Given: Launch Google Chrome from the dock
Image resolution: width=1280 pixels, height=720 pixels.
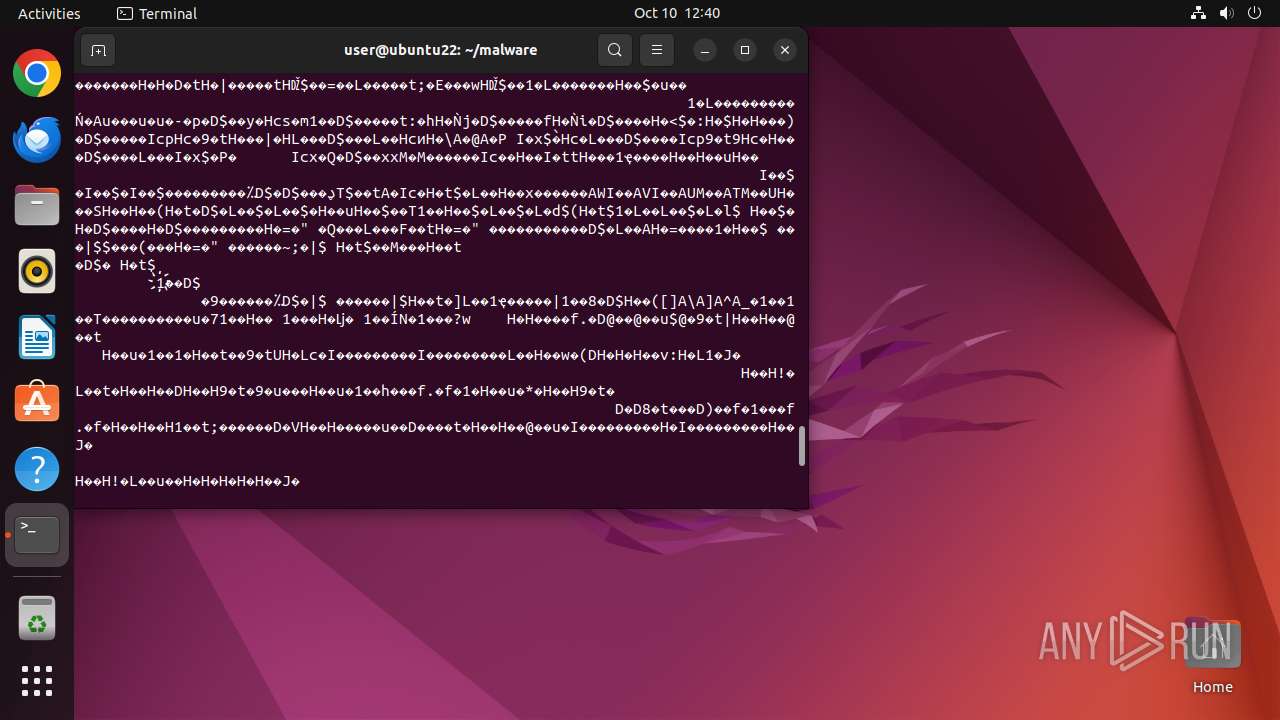Looking at the screenshot, I should tap(37, 74).
